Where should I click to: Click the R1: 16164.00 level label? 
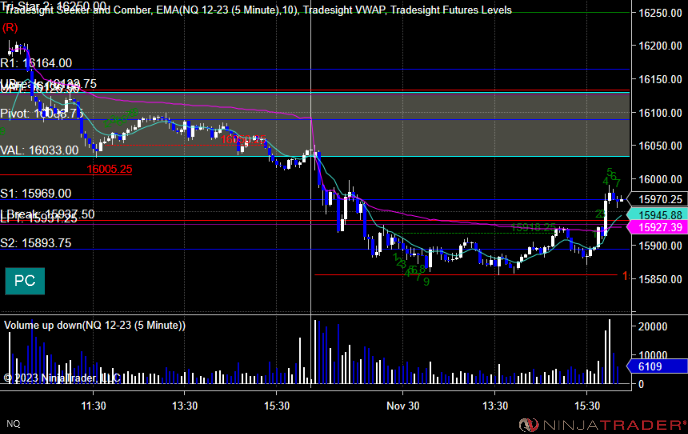pyautogui.click(x=36, y=63)
